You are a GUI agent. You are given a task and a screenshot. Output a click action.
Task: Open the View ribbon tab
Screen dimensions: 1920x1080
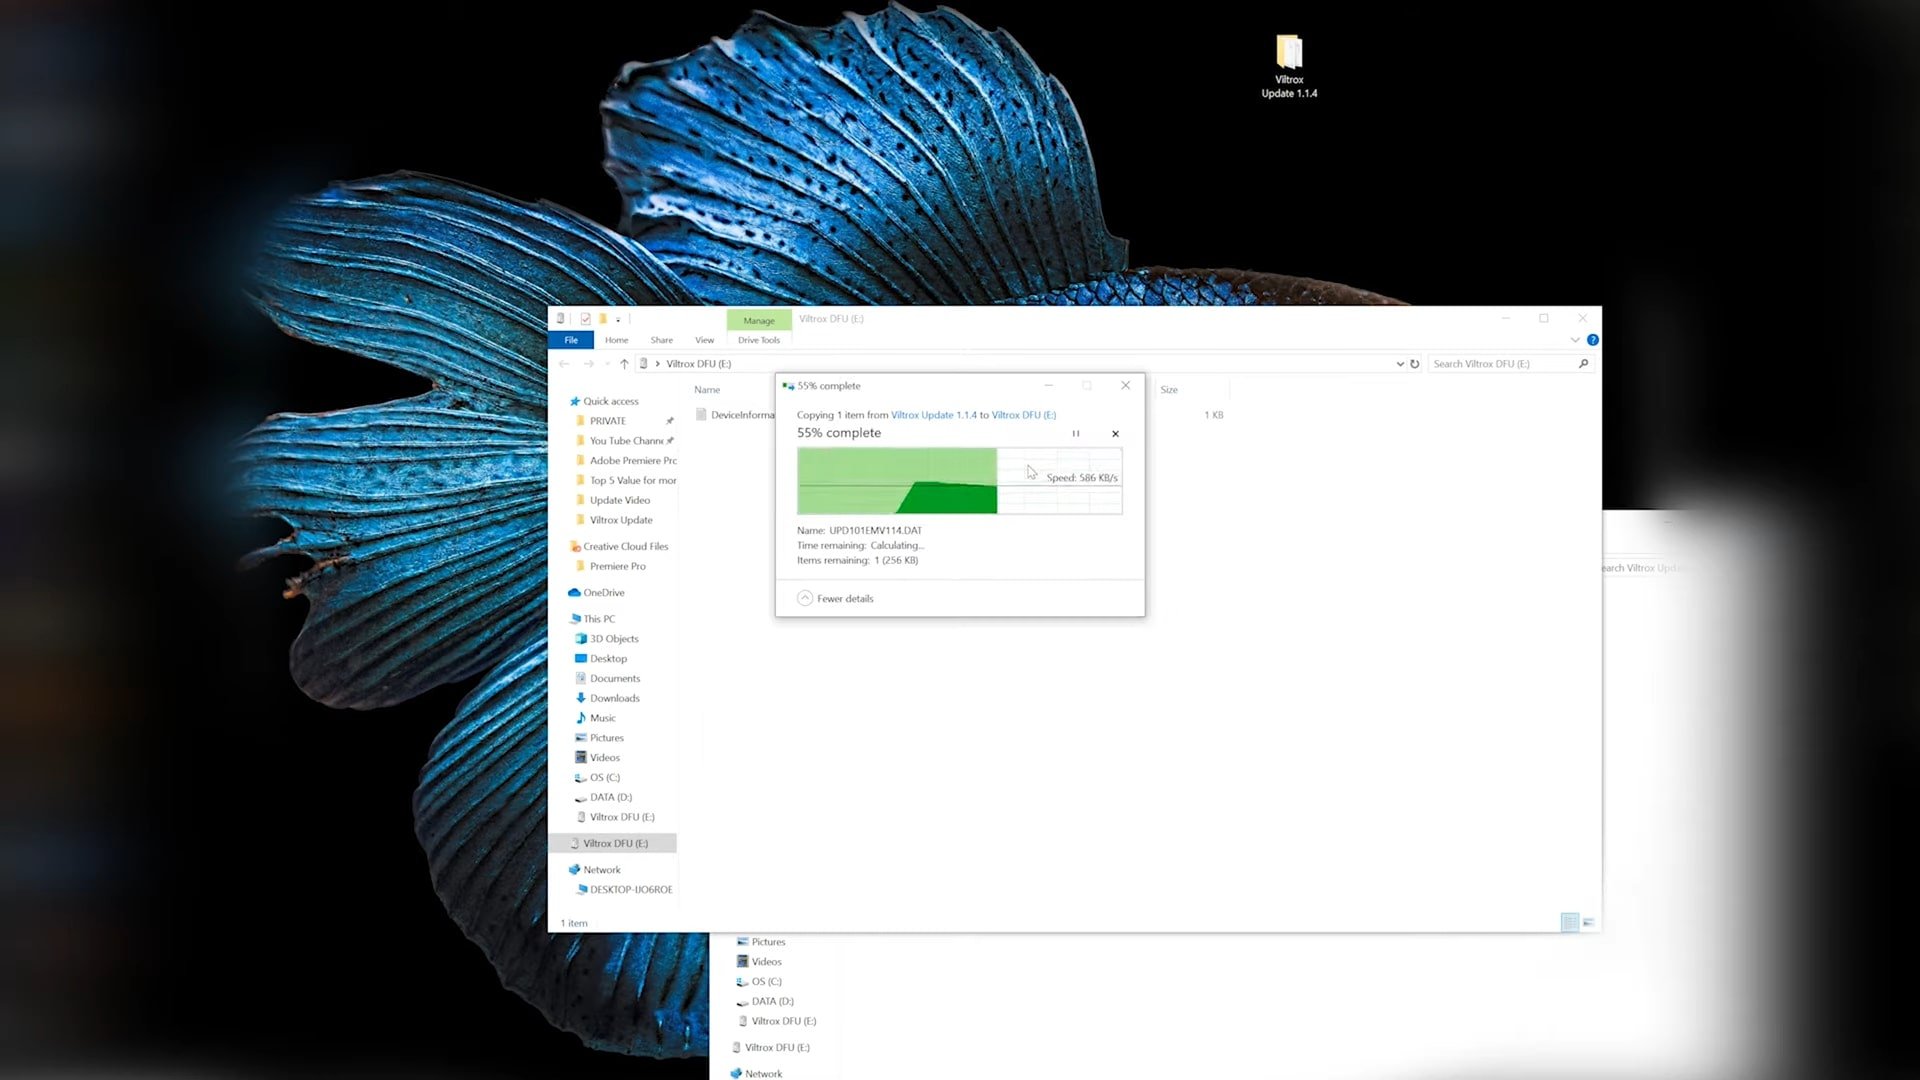click(x=704, y=340)
